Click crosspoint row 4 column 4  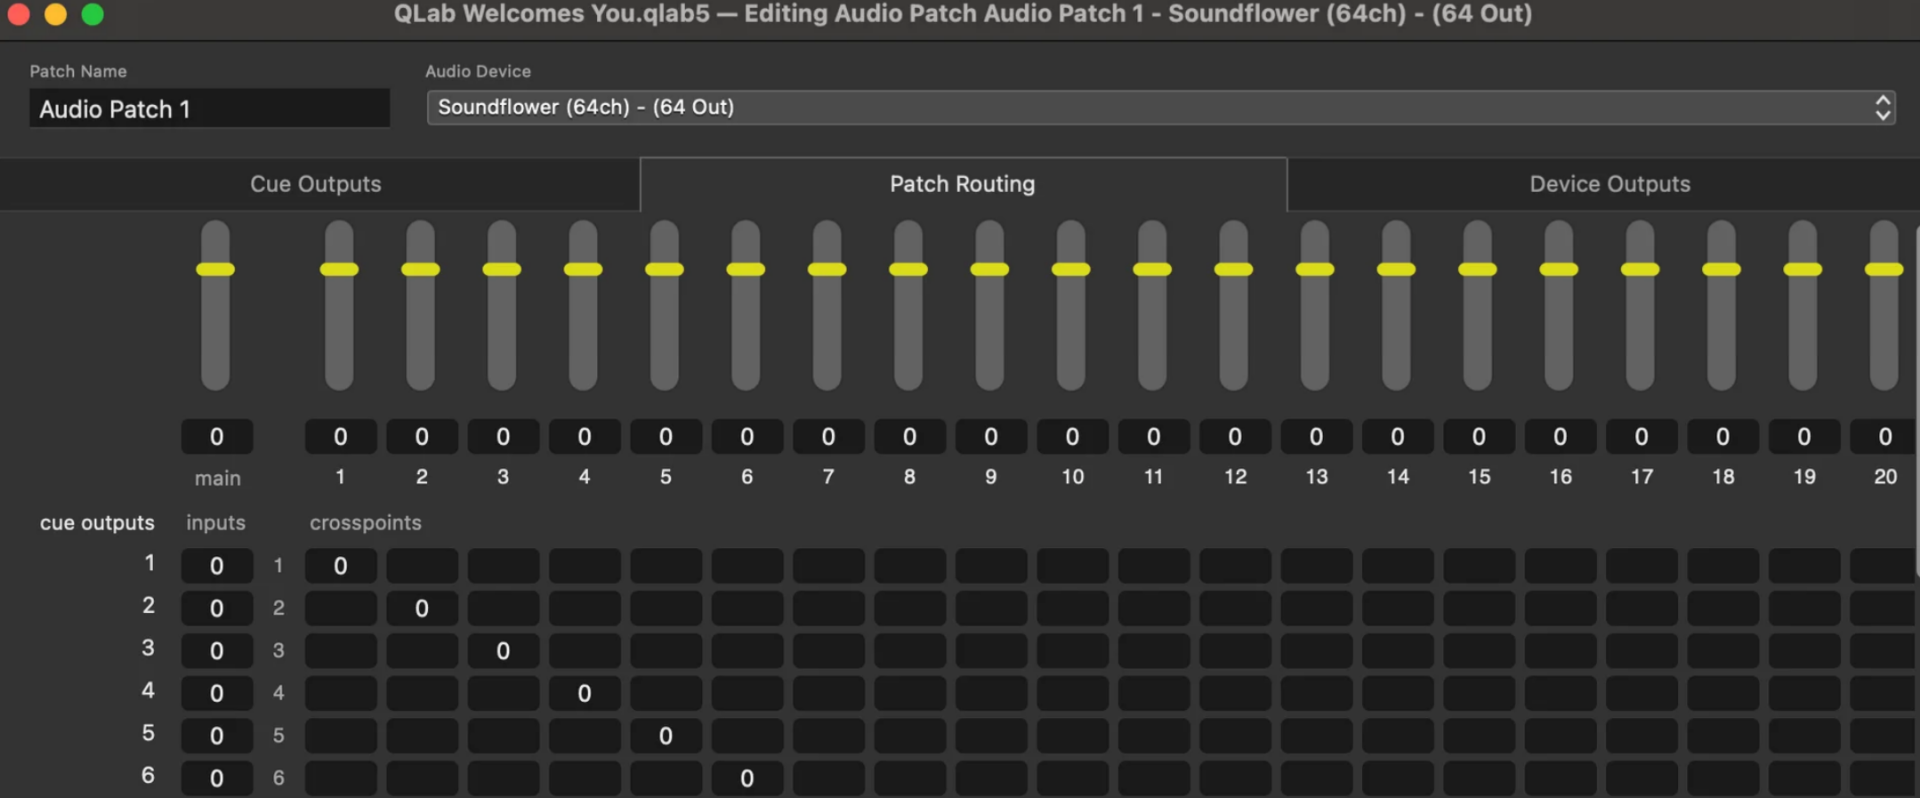[585, 693]
